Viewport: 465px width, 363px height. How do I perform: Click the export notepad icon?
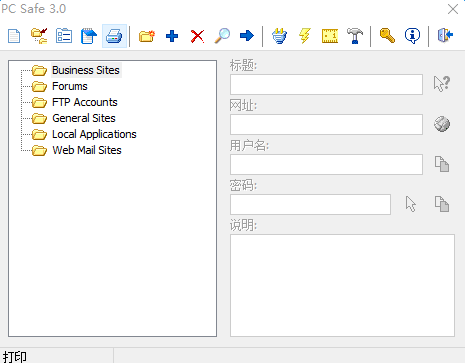pyautogui.click(x=89, y=36)
